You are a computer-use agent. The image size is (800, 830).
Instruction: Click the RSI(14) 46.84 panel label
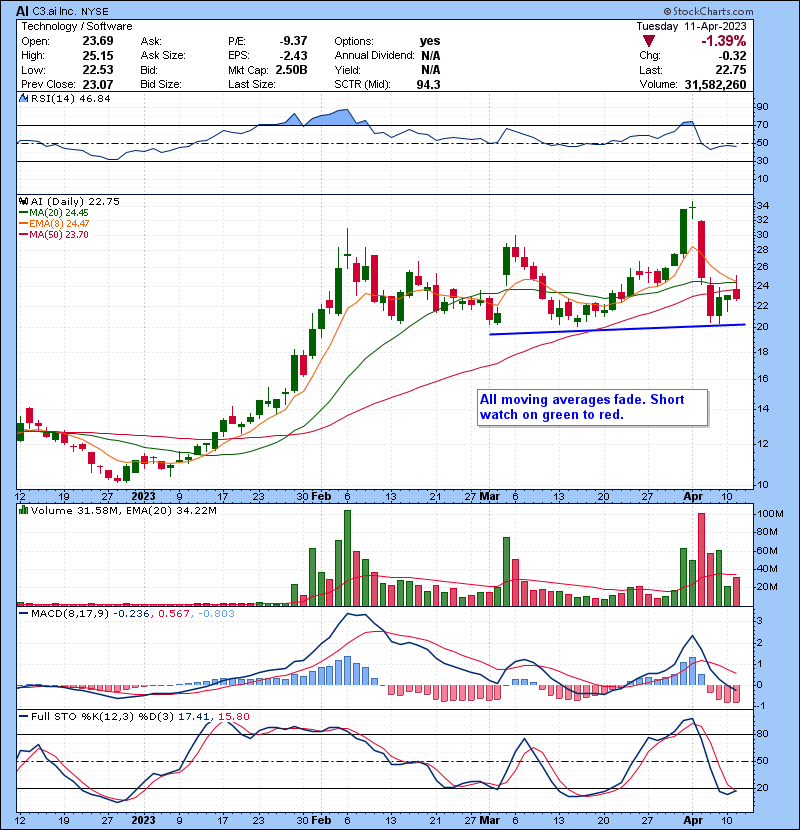(70, 98)
